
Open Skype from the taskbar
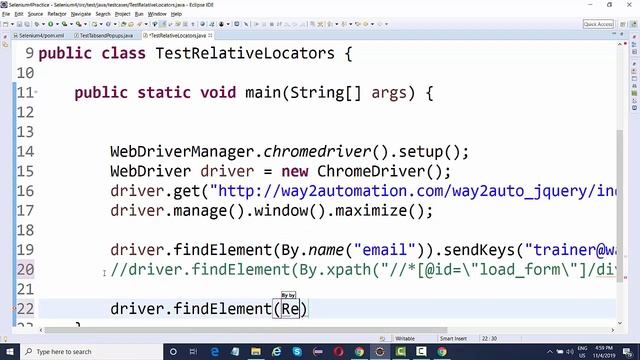pyautogui.click(x=297, y=351)
